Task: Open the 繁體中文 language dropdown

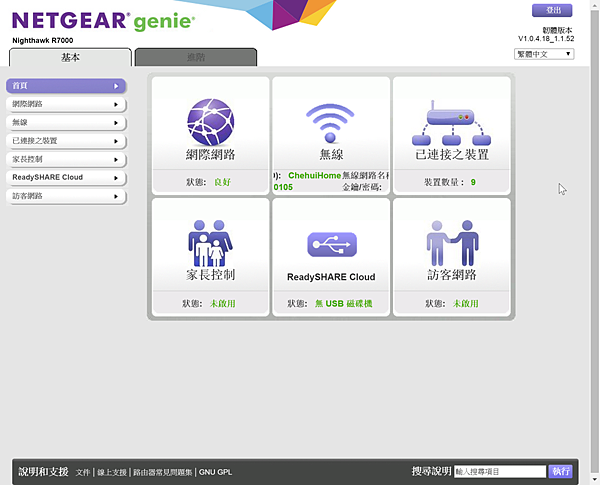Action: tap(544, 54)
